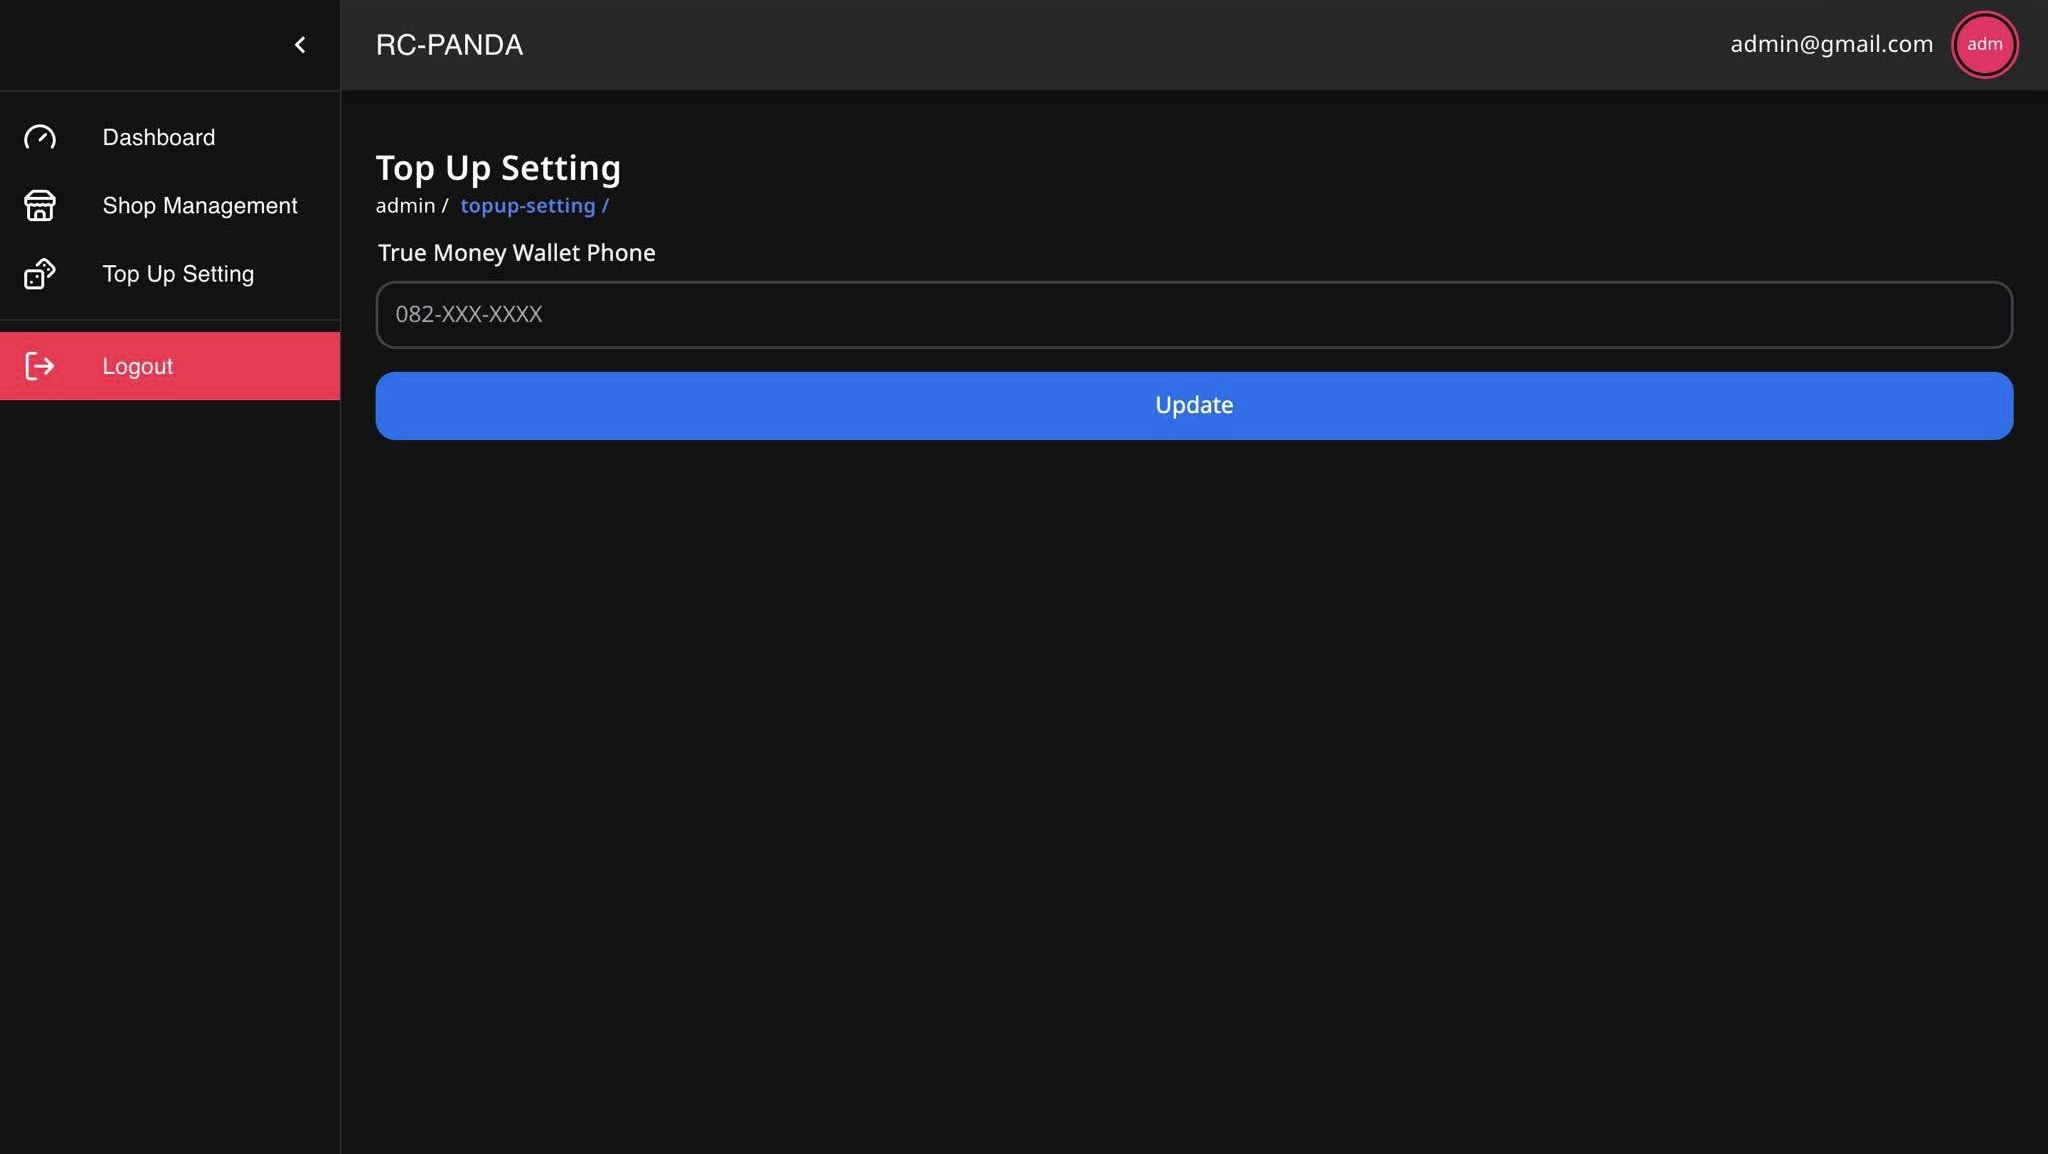Open Shop Management from the sidebar
Viewport: 2048px width, 1154px height.
click(199, 205)
